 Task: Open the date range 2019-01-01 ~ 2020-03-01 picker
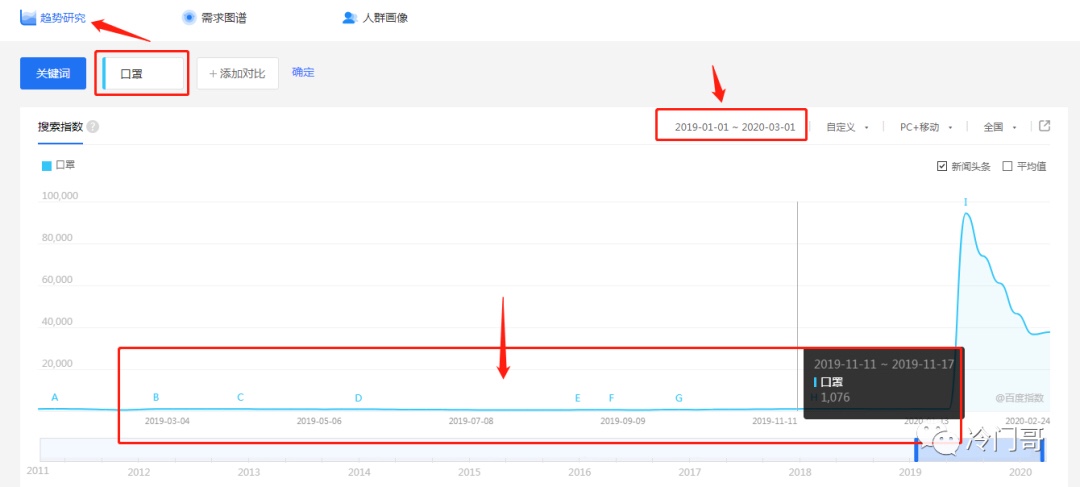[x=735, y=127]
